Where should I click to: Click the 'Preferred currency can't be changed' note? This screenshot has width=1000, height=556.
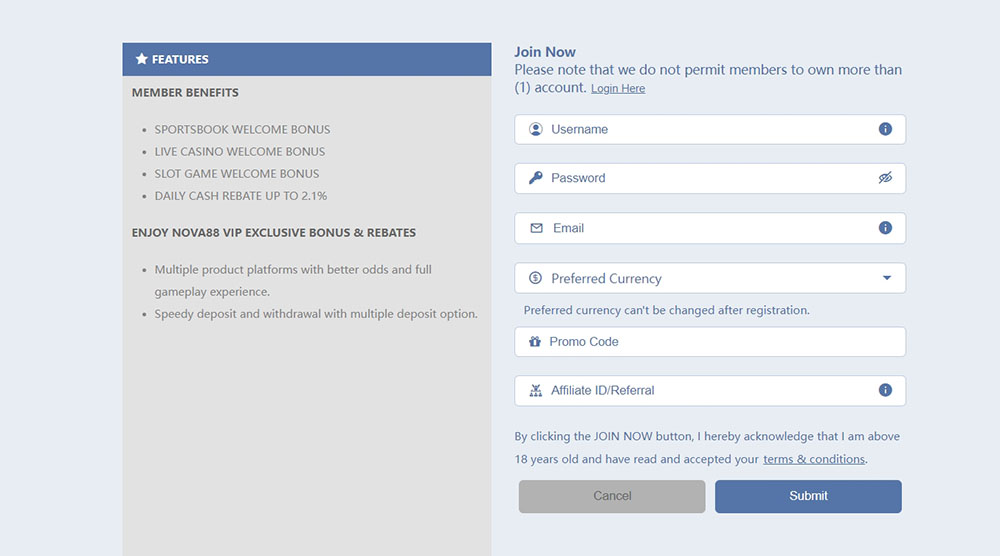666,311
